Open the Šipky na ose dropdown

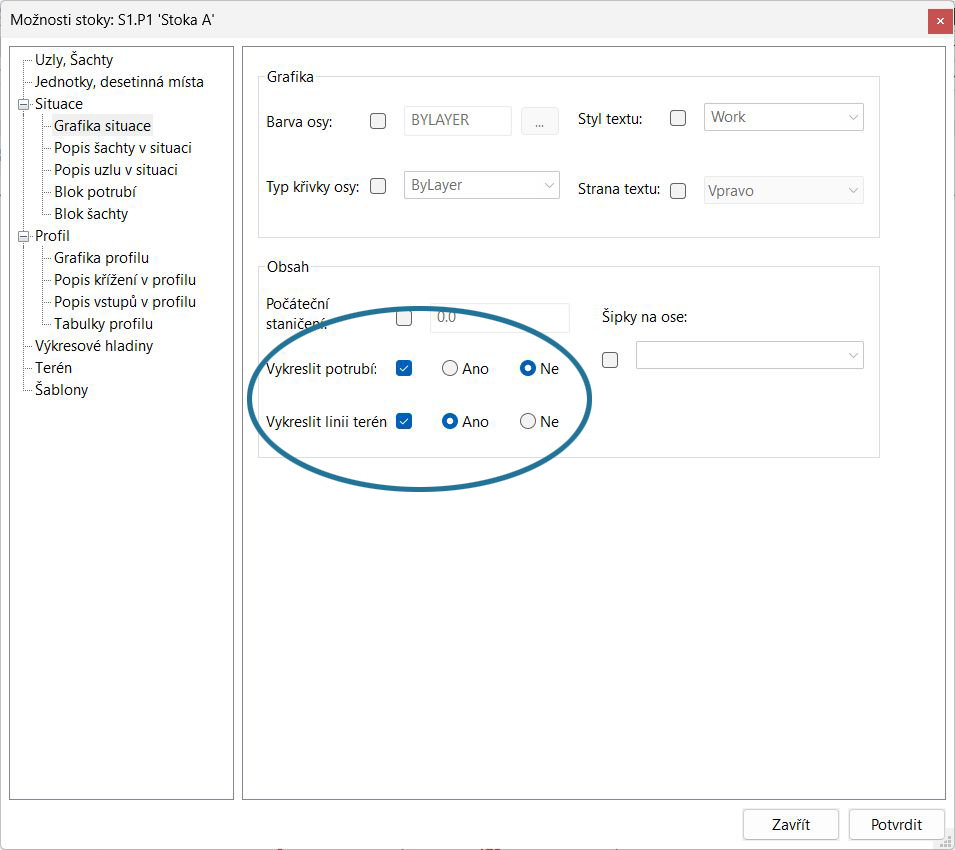click(x=749, y=355)
